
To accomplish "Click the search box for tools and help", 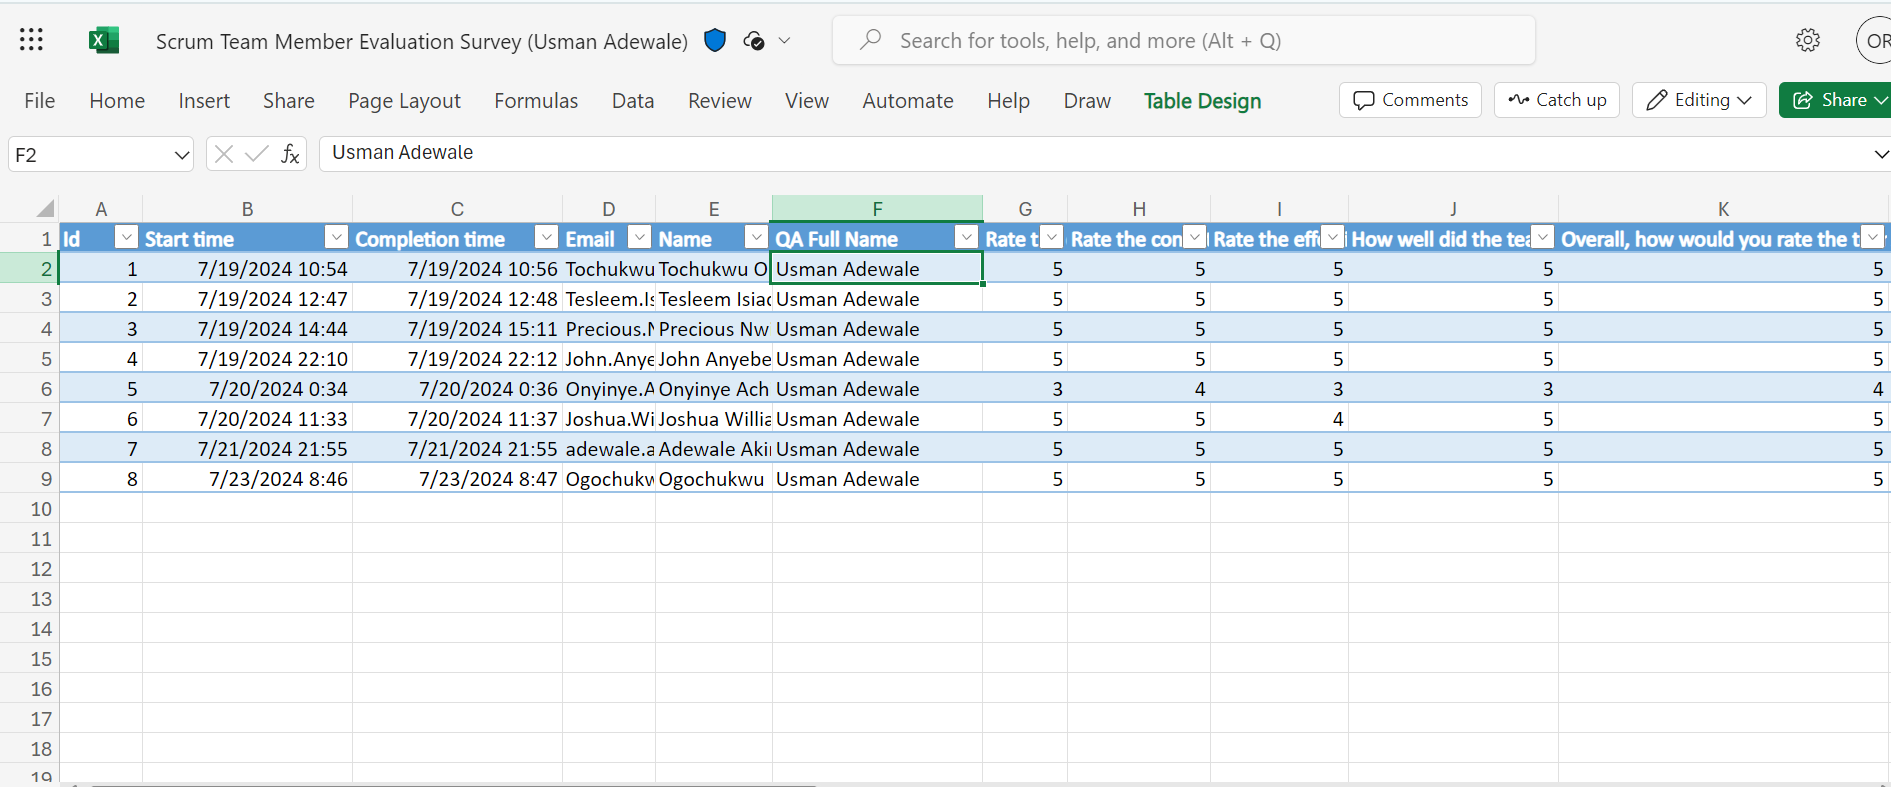I will click(x=1183, y=41).
